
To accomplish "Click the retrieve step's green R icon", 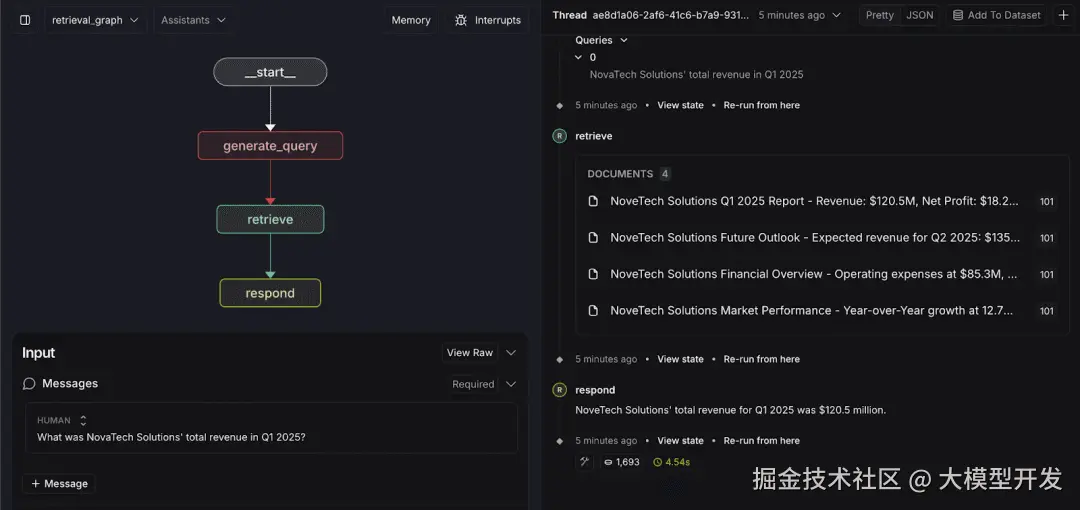I will click(x=559, y=136).
